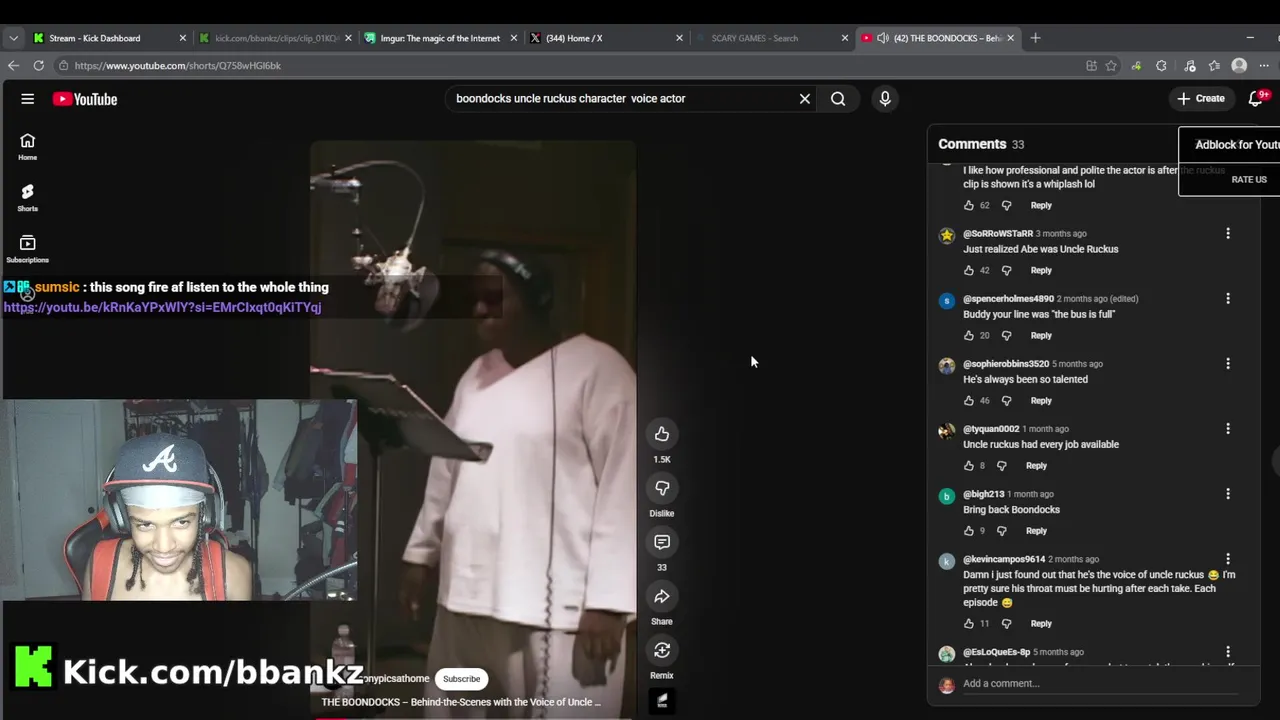The width and height of the screenshot is (1280, 720).
Task: Open @tyquan0002 channel link
Action: click(x=991, y=429)
